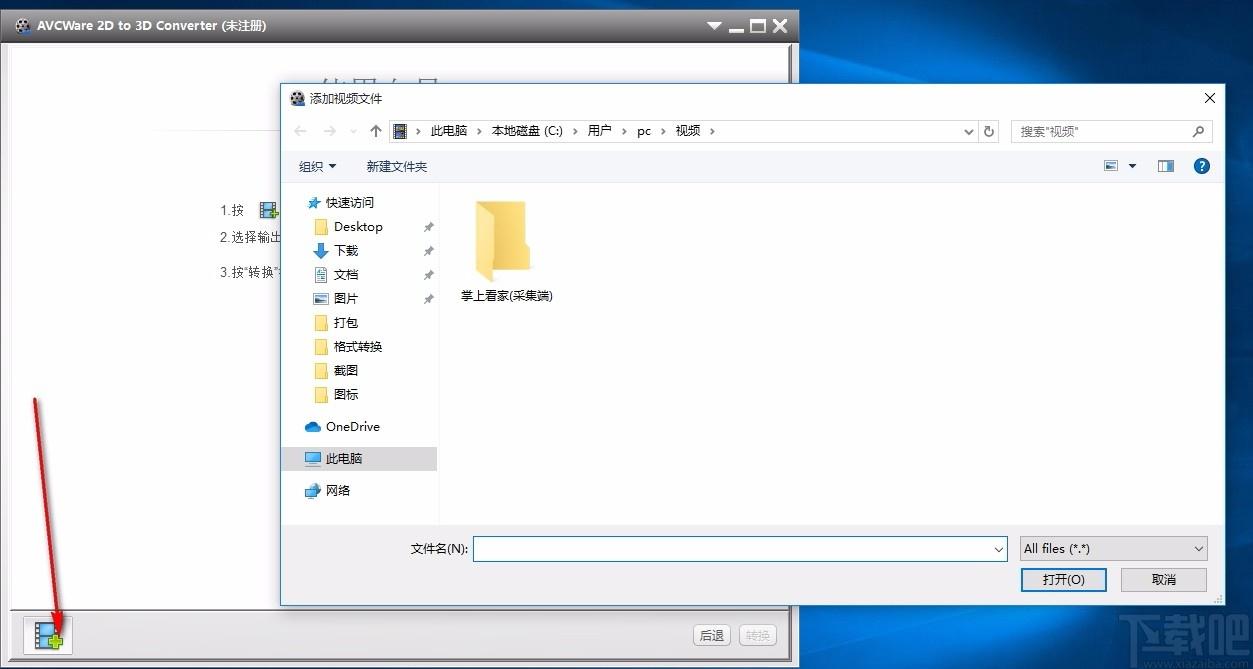Click the search magnifier icon
1253x669 pixels.
click(1199, 131)
